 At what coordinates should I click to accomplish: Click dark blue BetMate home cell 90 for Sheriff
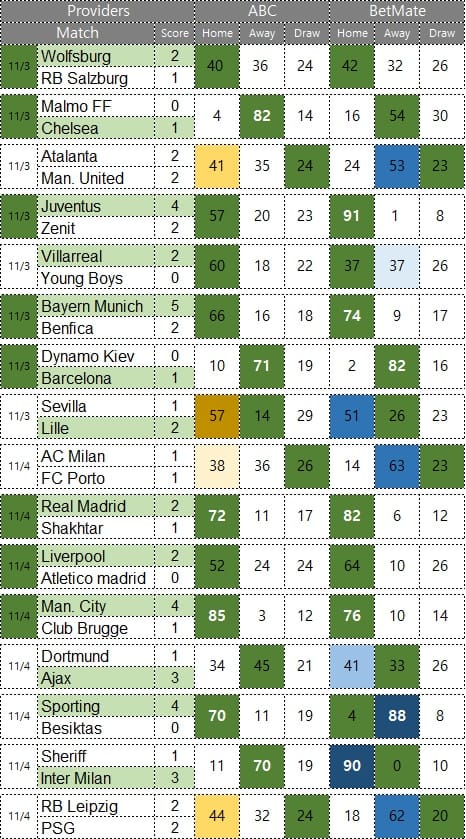tap(352, 766)
